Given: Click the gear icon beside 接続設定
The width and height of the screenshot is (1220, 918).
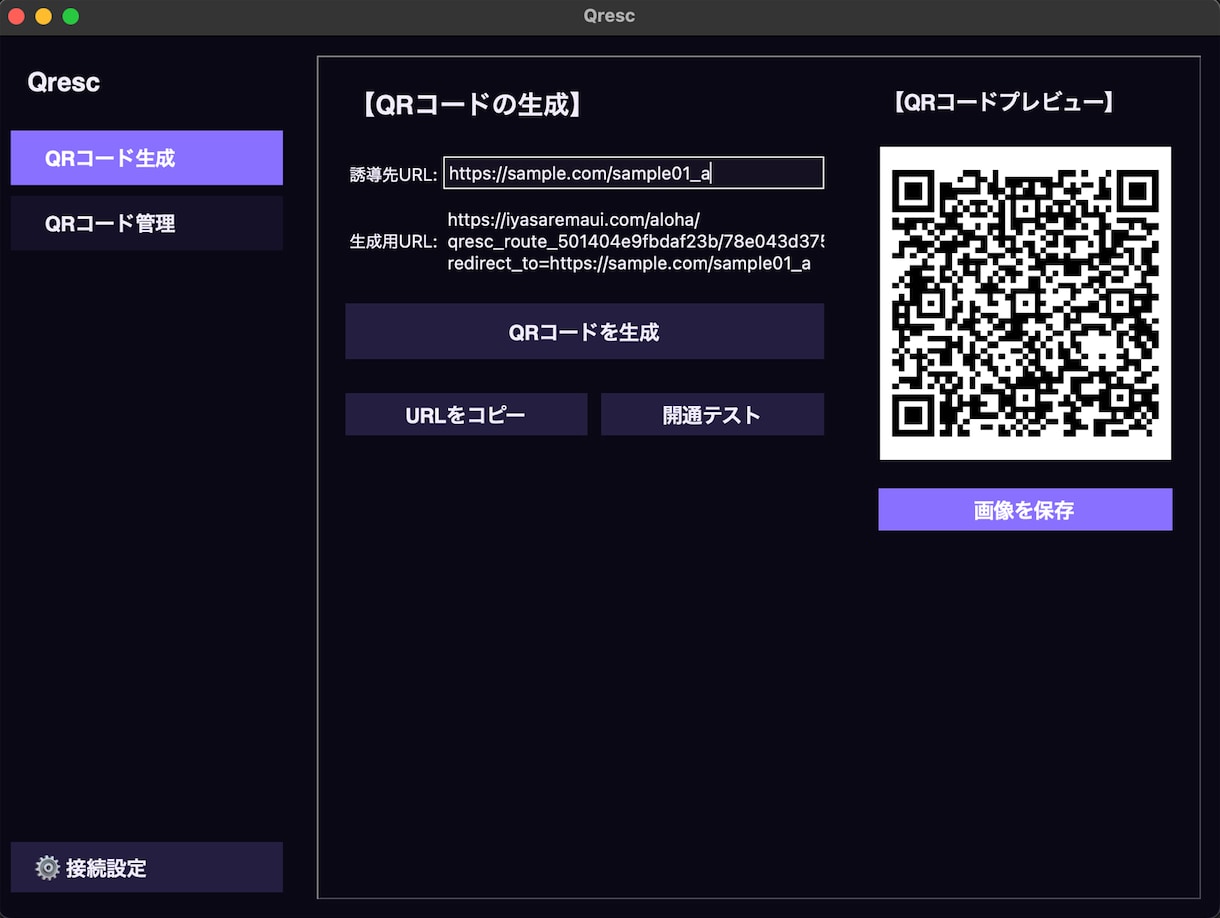Looking at the screenshot, I should (x=47, y=867).
